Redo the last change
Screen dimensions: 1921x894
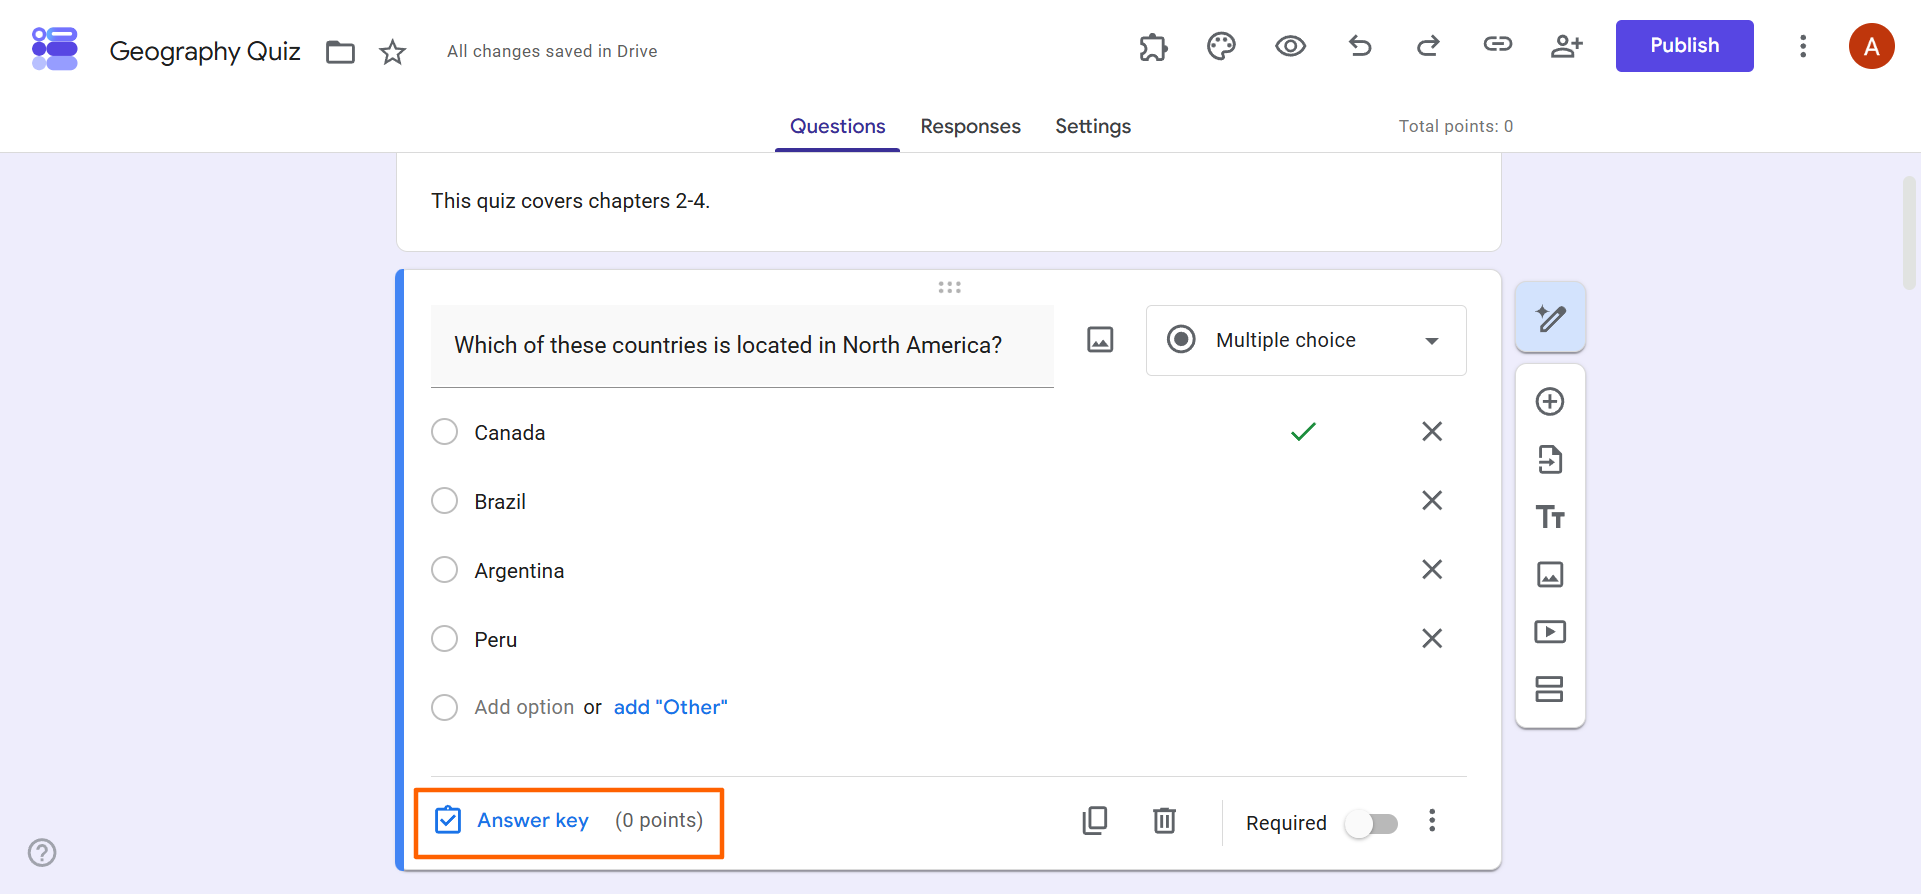(1428, 45)
